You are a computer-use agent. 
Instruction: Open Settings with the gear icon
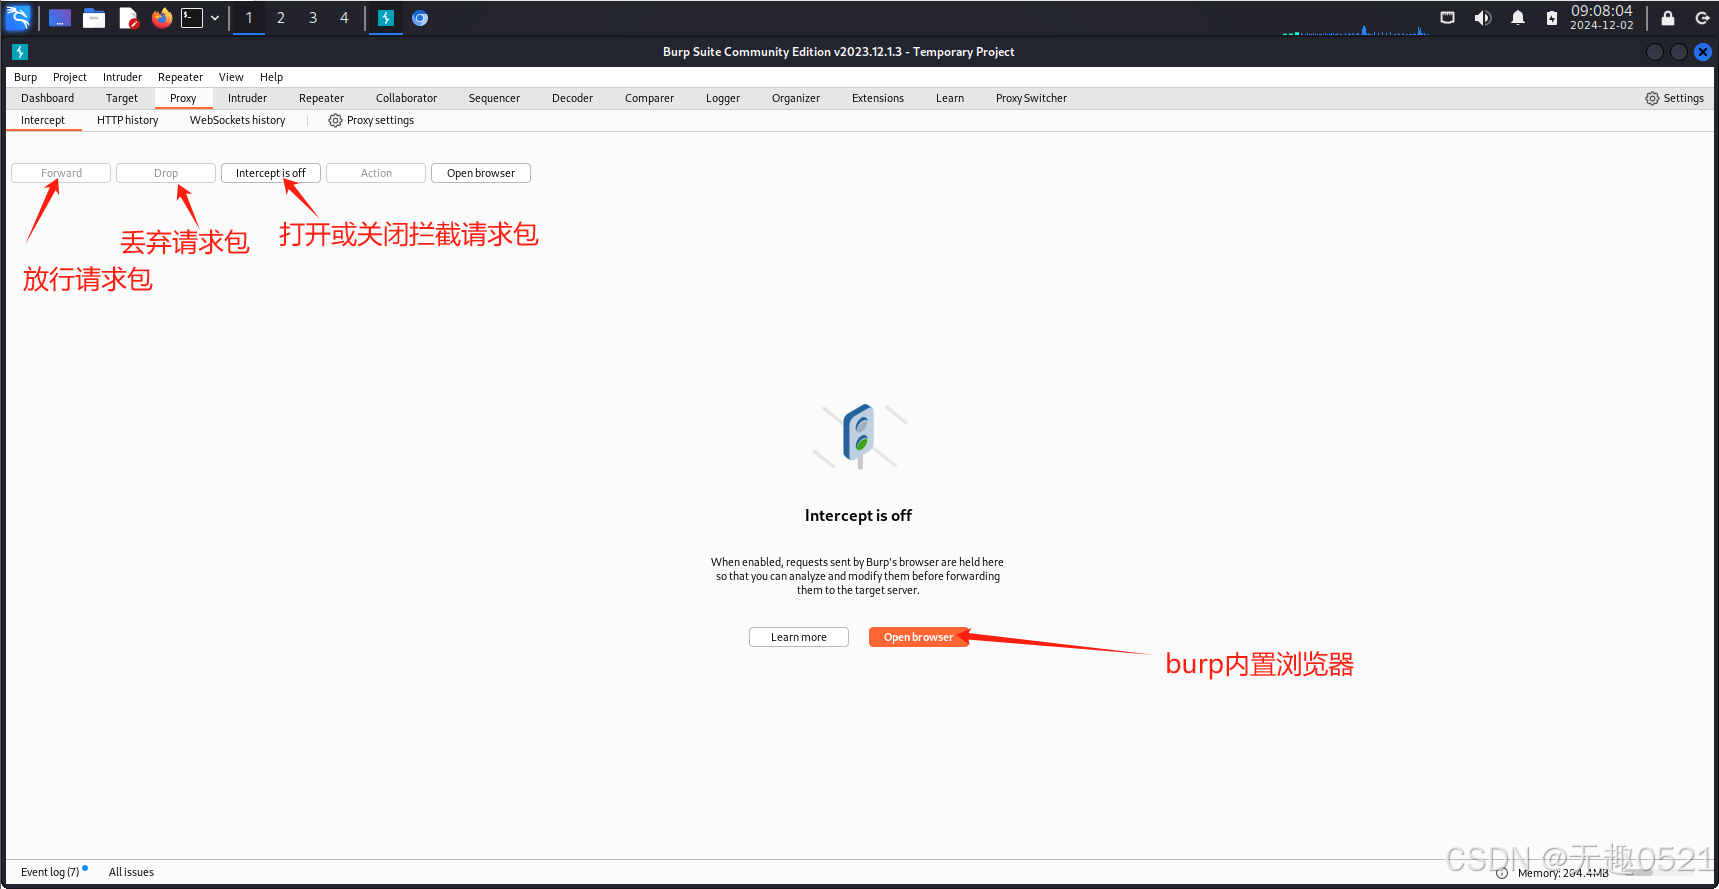(x=1675, y=98)
